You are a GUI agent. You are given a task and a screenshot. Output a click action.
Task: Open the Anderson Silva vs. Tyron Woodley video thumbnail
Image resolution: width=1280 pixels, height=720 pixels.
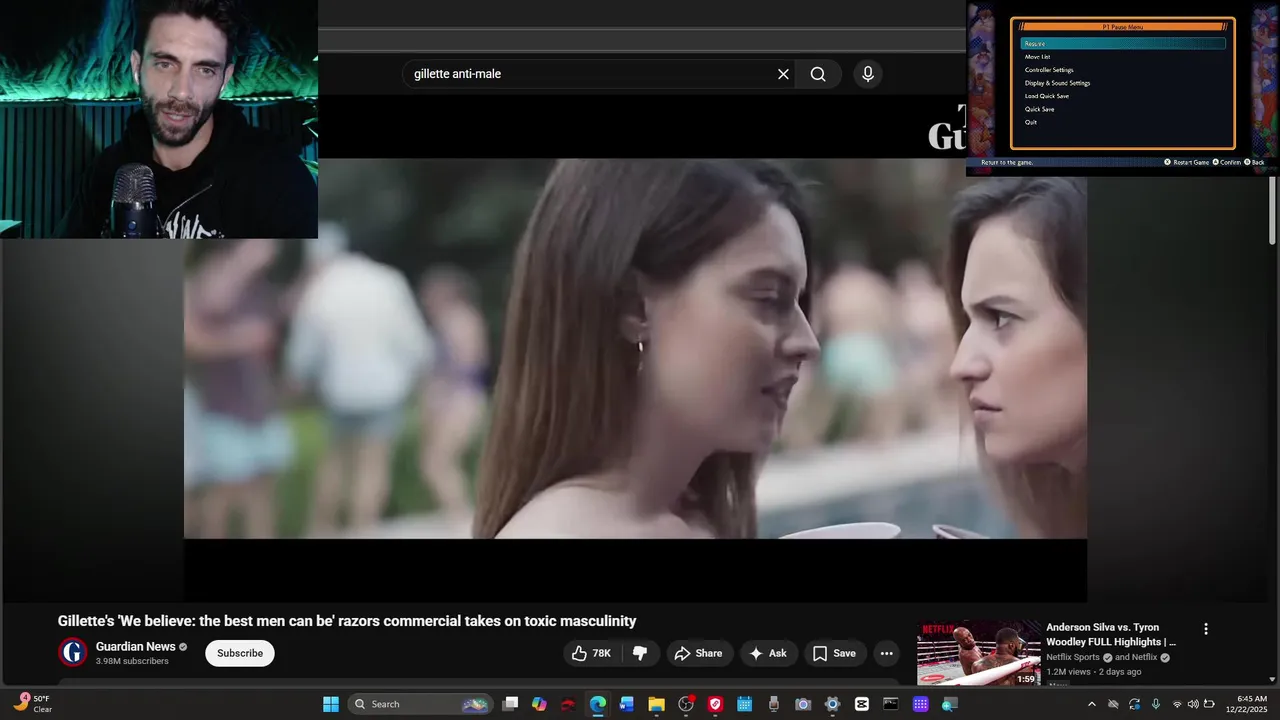979,653
